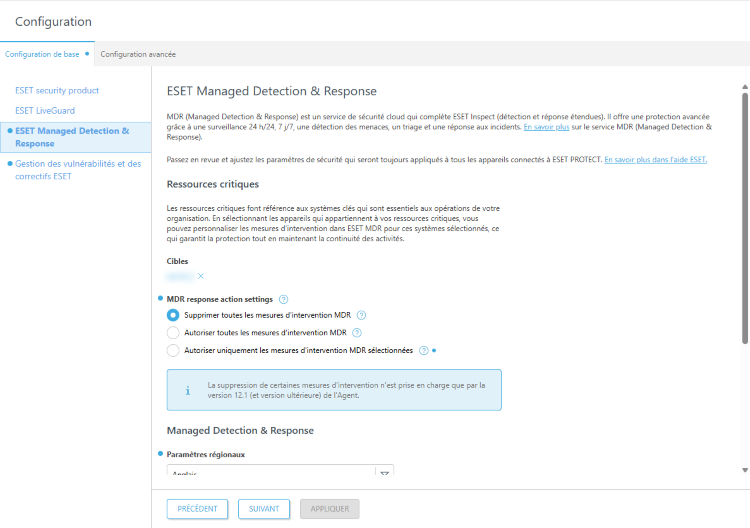
Task: Select Autoriser toutes les mesures d'intervention MDR
Action: tap(173, 332)
